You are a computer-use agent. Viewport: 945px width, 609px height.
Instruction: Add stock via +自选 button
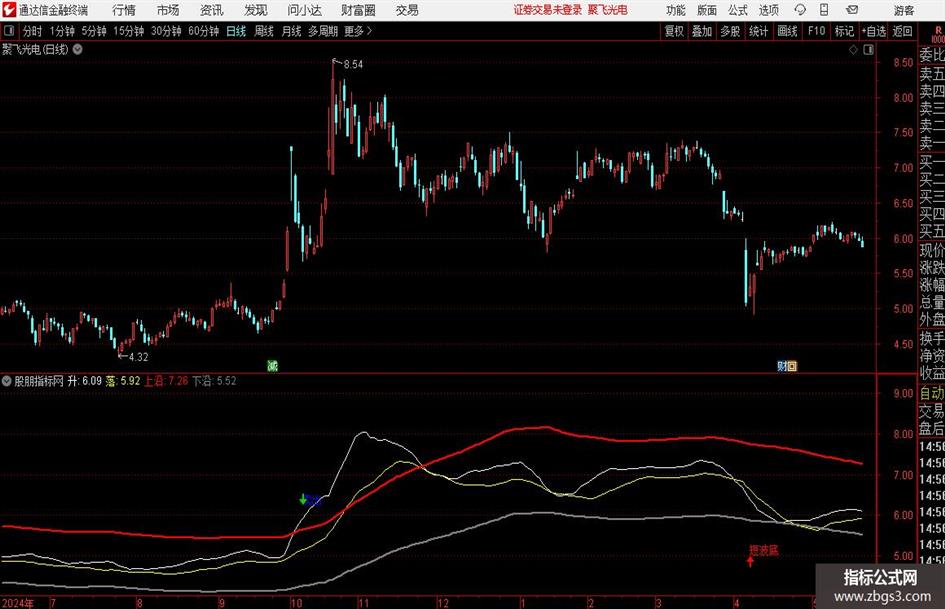(874, 31)
